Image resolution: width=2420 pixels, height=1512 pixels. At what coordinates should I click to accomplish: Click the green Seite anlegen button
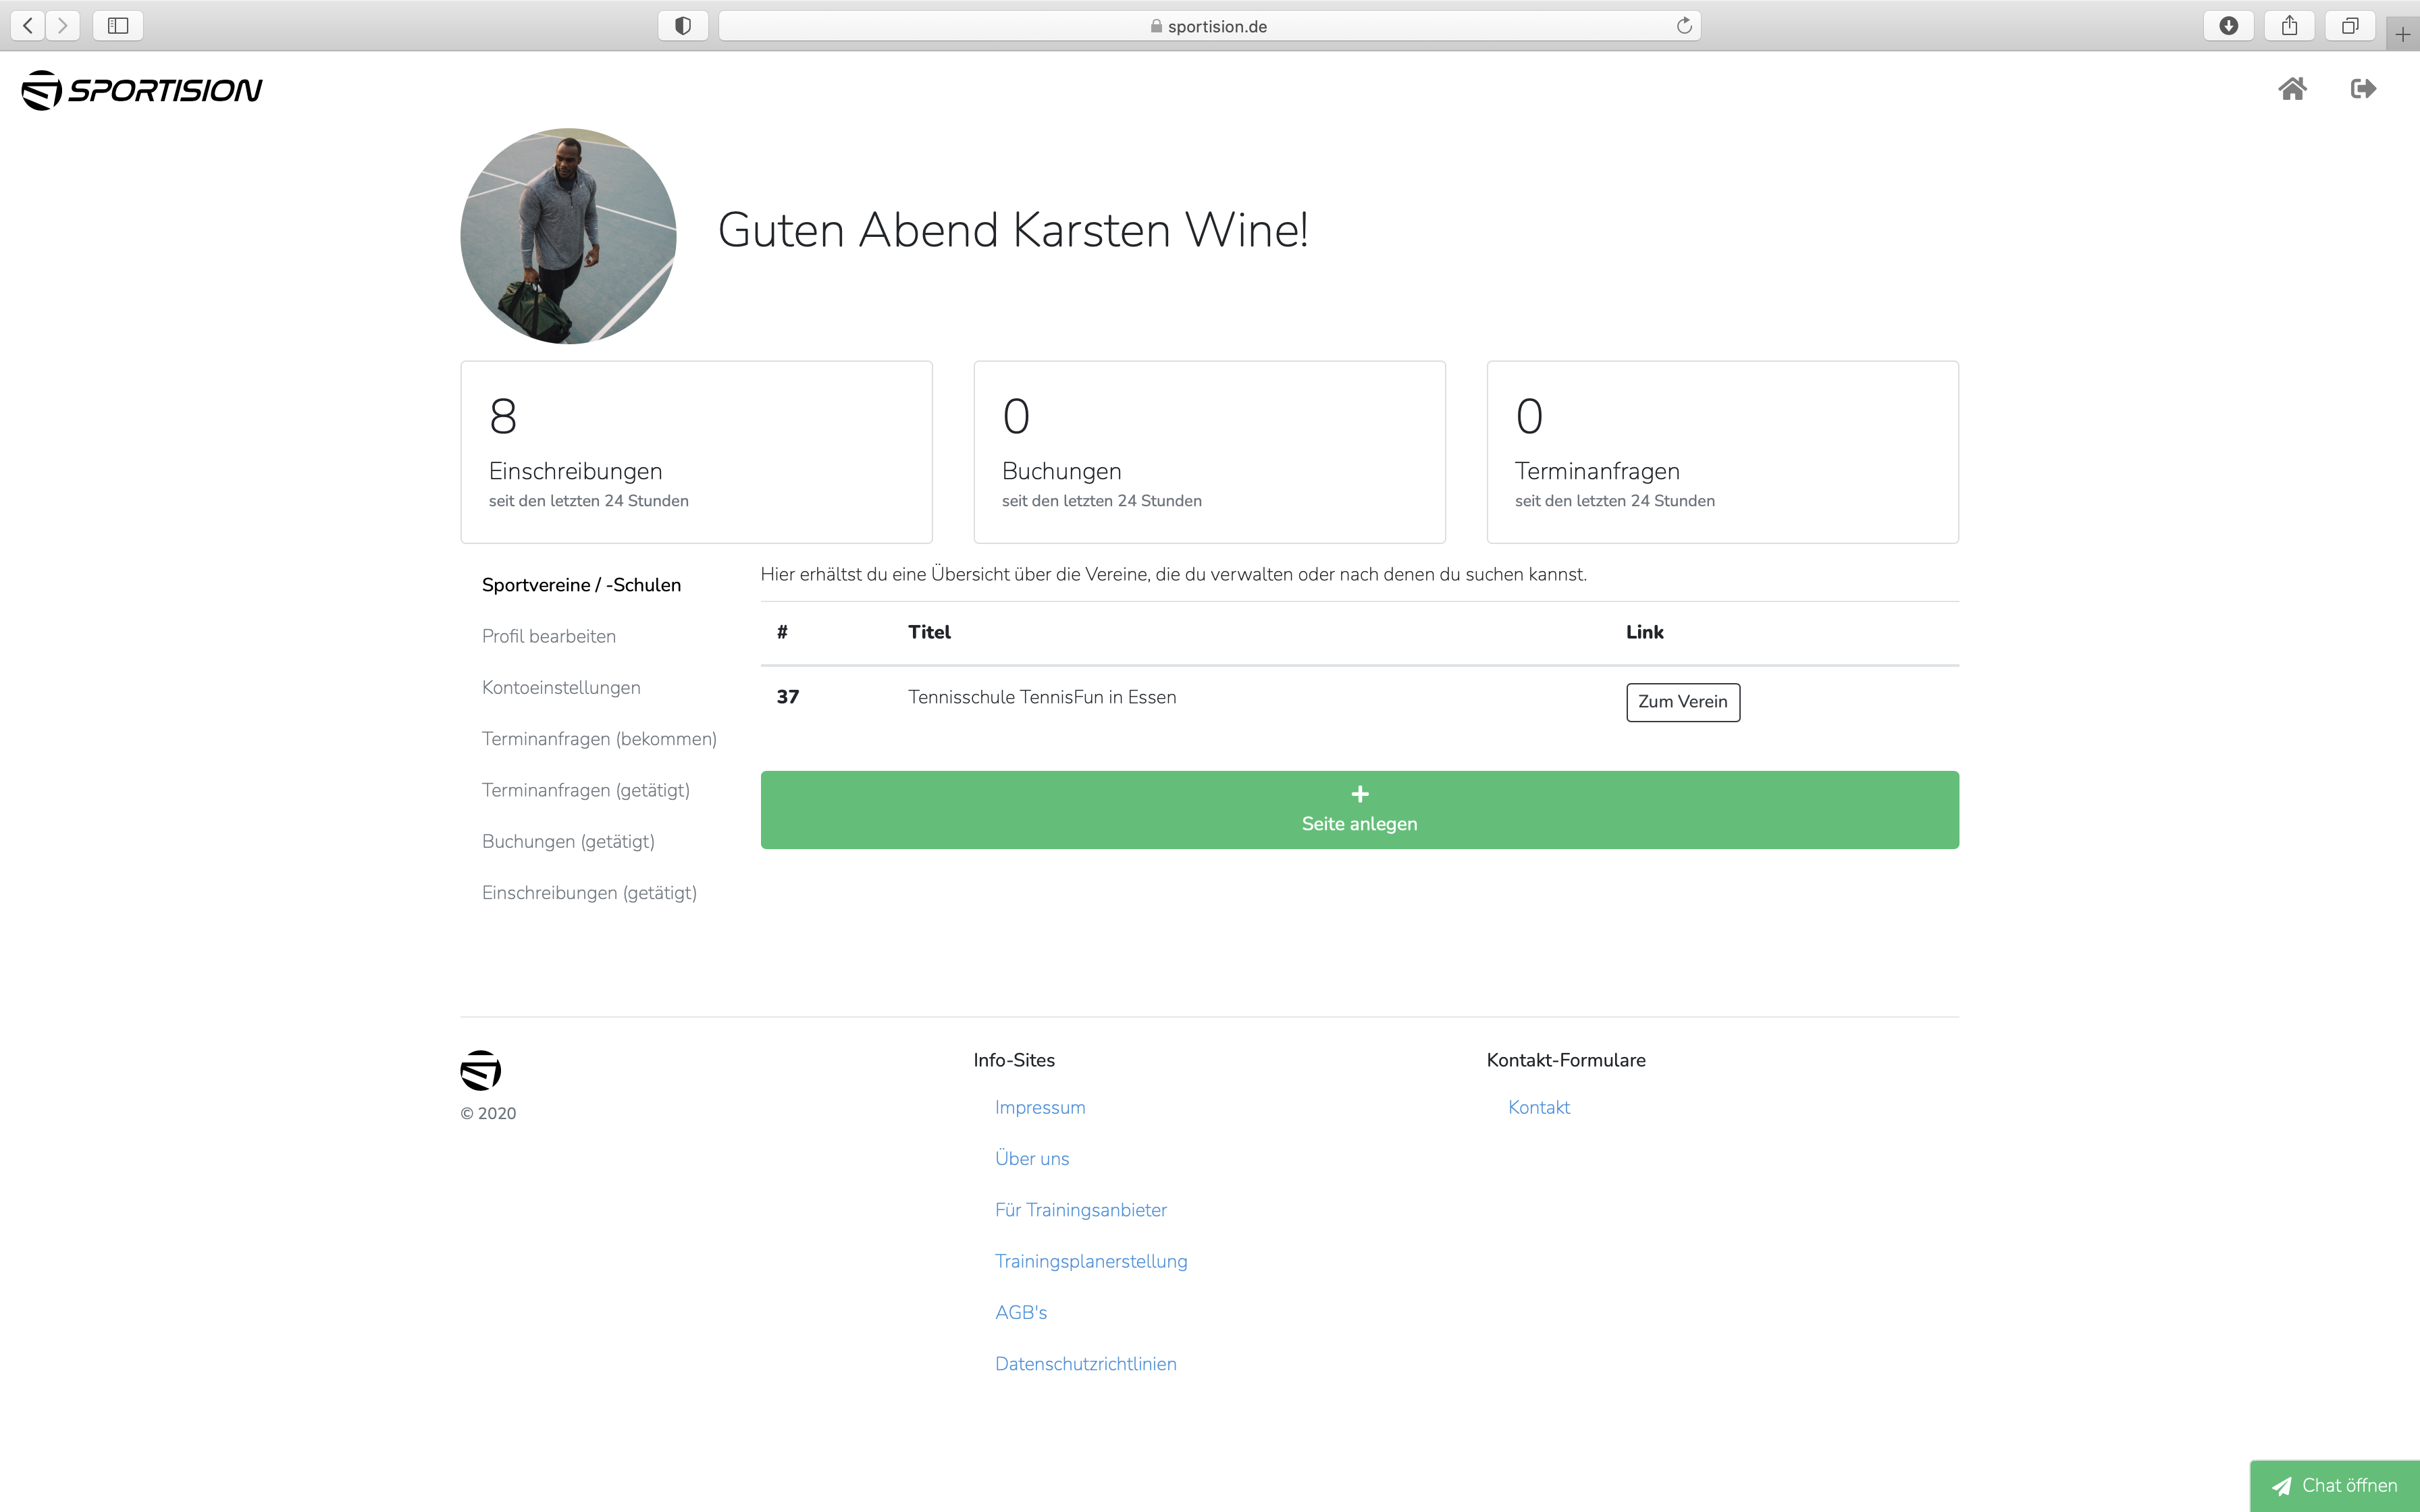click(x=1359, y=810)
